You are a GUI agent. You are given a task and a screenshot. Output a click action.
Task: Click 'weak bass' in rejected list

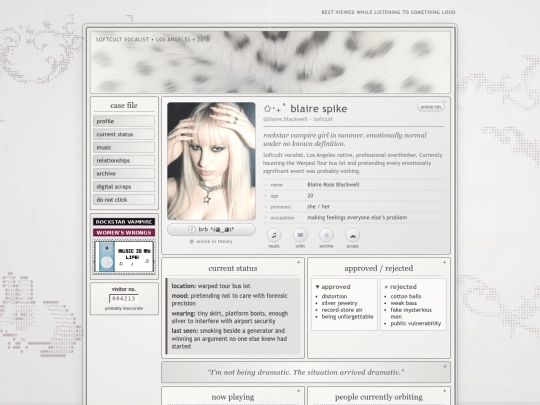404,303
